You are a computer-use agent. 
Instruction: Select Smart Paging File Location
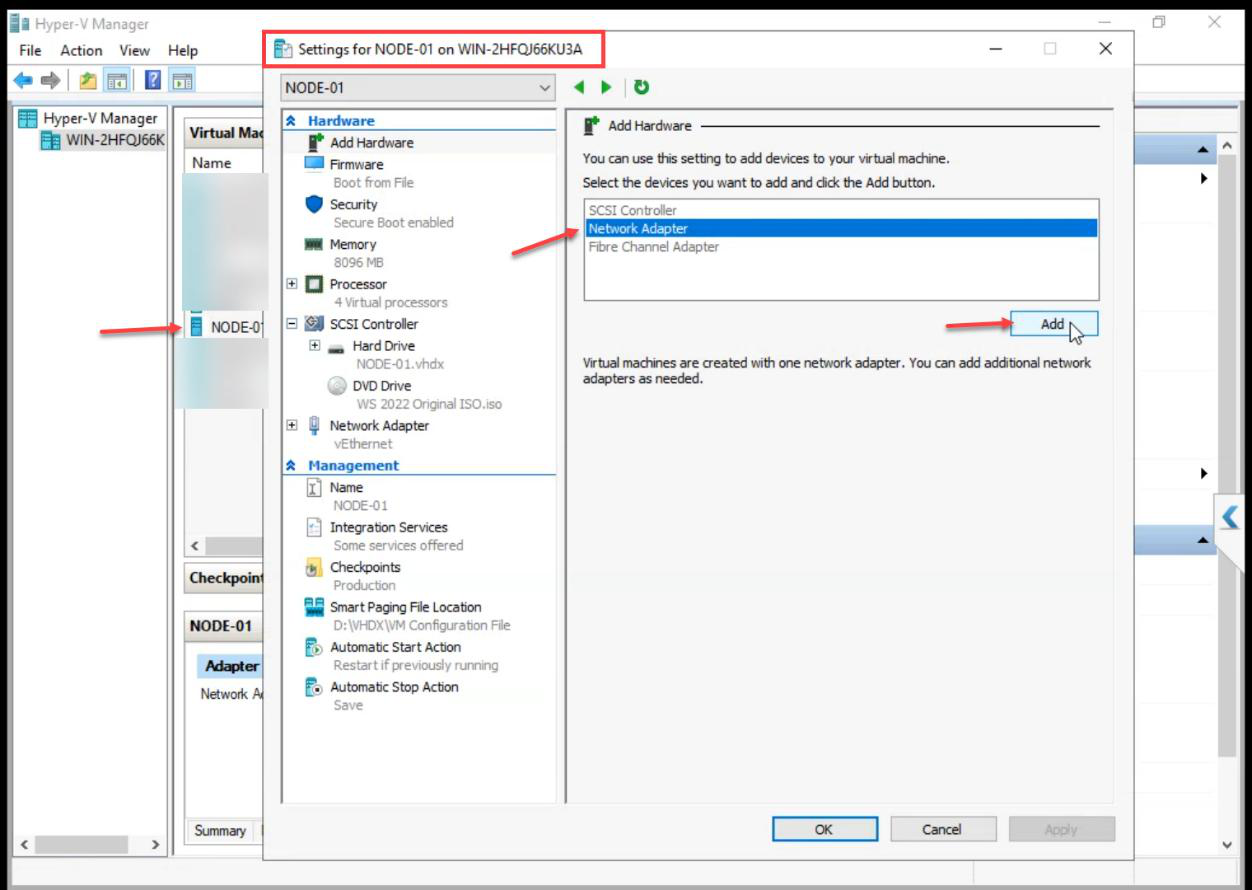point(405,607)
